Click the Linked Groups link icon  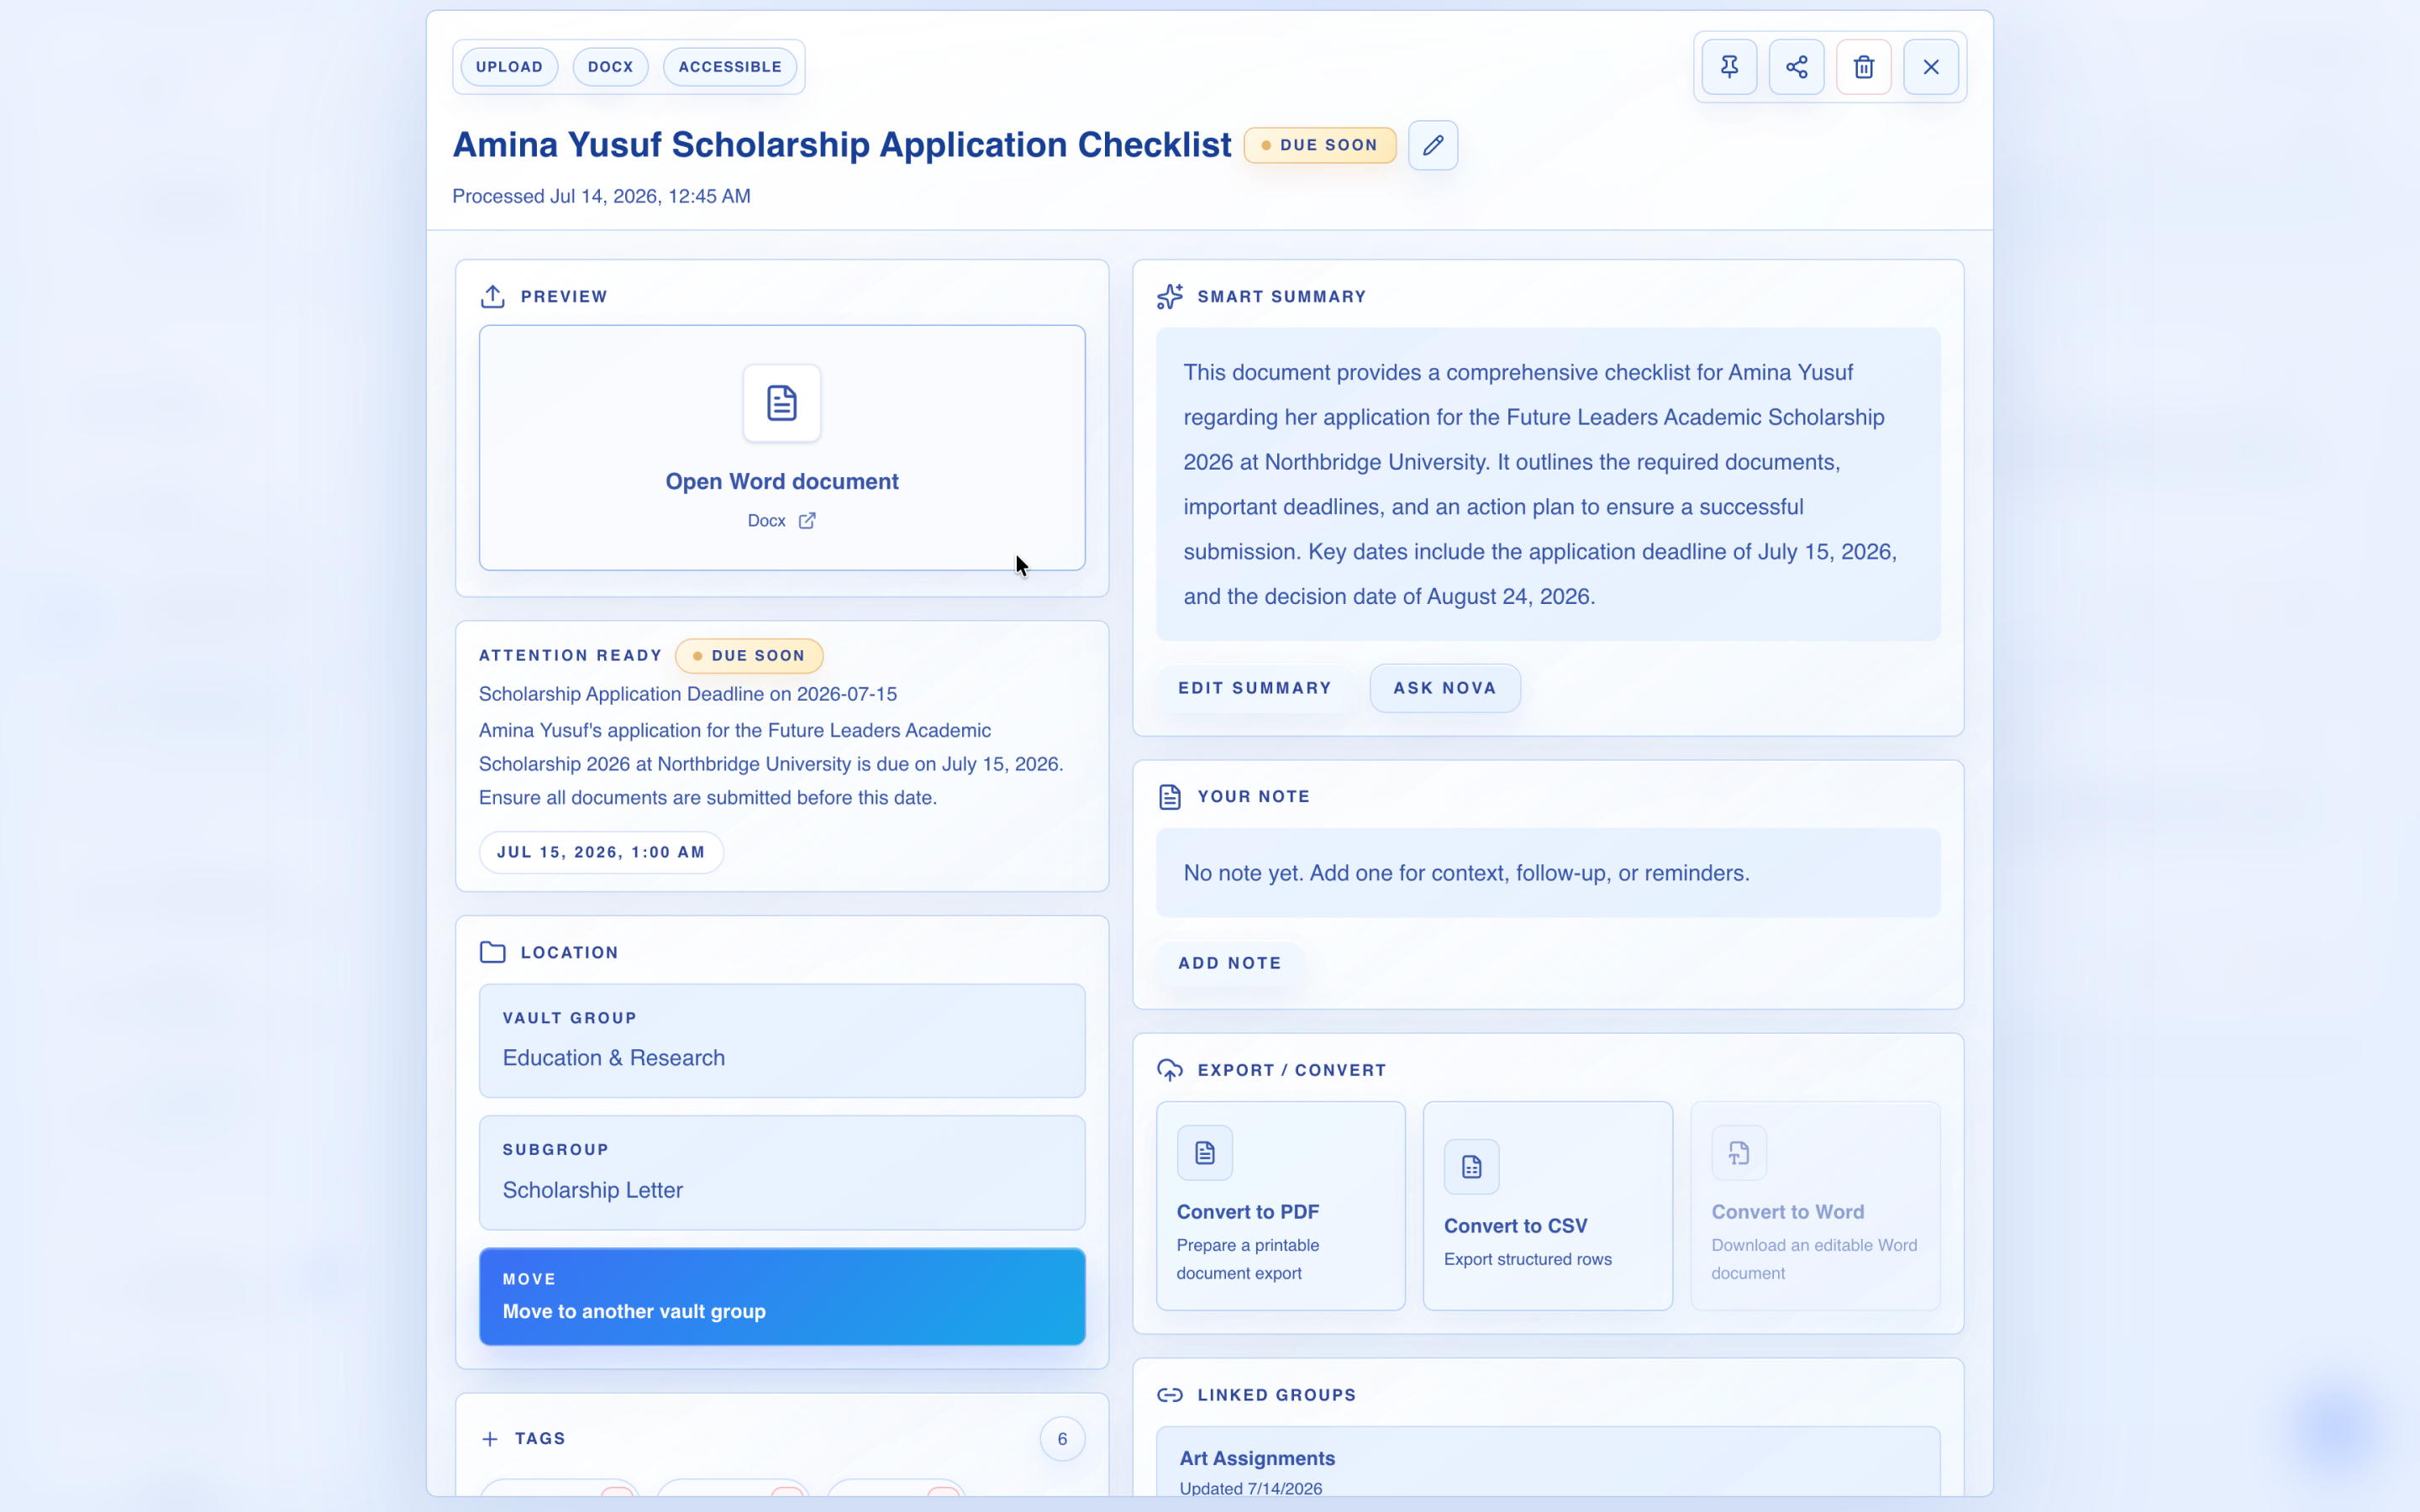(x=1169, y=1395)
